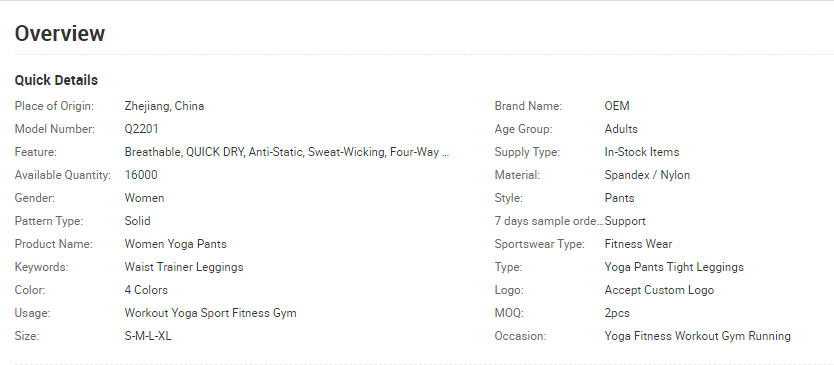Click the Yoga Pants Tight Leggings type value
The width and height of the screenshot is (834, 365).
pos(674,267)
